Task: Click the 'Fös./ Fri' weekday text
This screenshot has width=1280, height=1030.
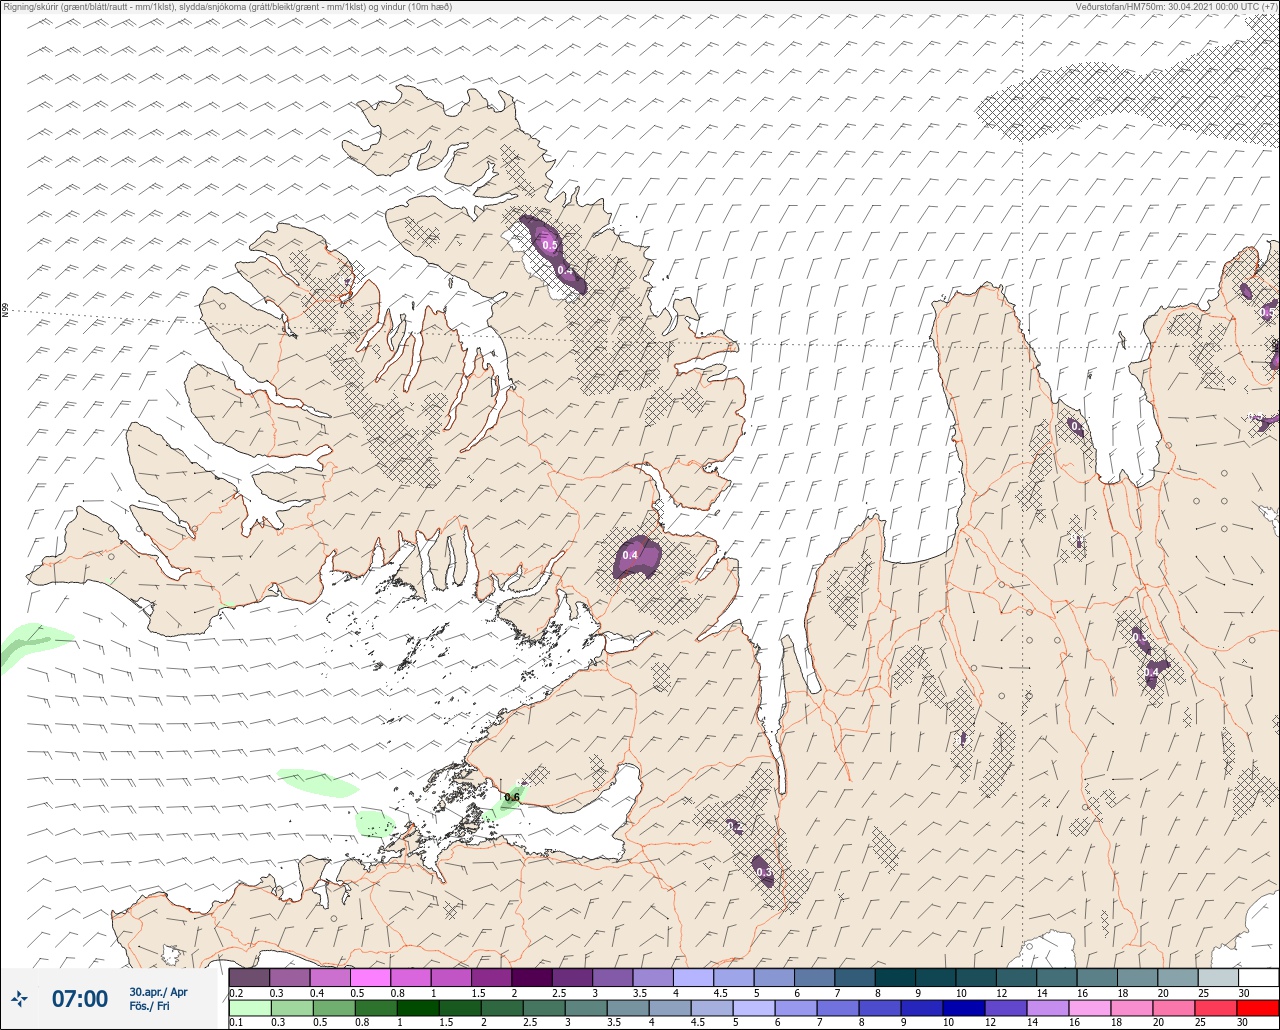Action: pyautogui.click(x=150, y=1006)
